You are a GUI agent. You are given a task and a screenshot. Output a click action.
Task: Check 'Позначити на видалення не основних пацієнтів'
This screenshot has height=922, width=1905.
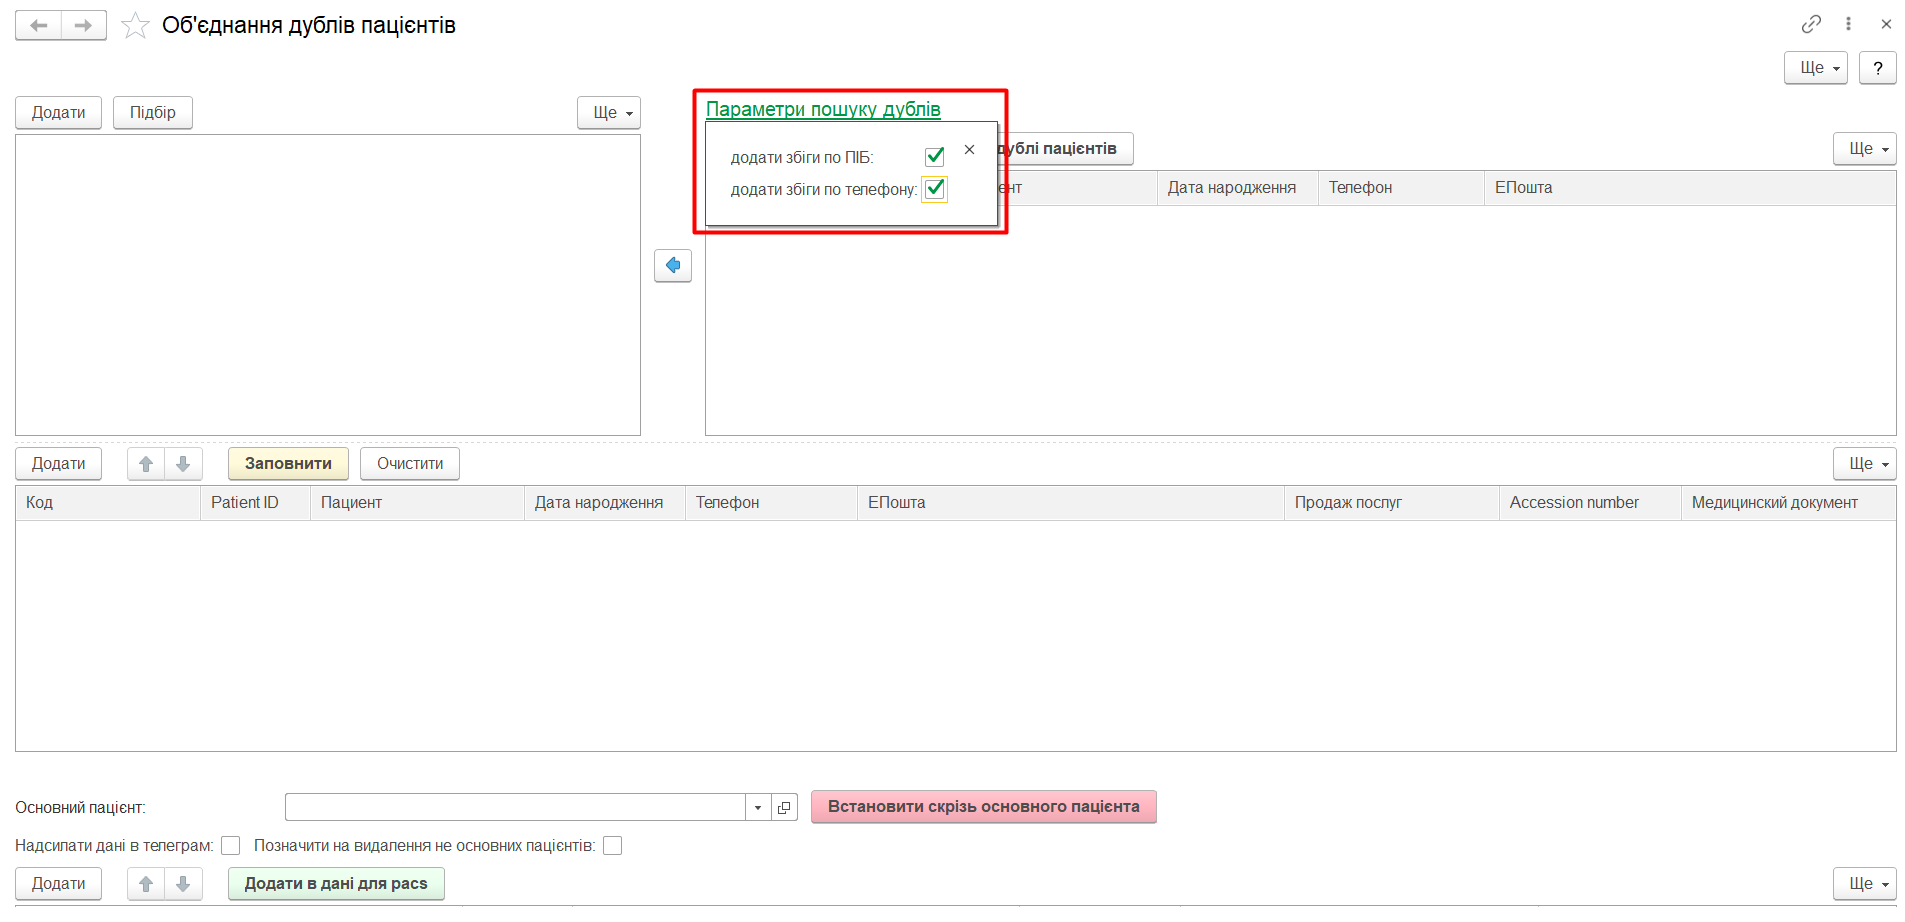click(x=613, y=846)
